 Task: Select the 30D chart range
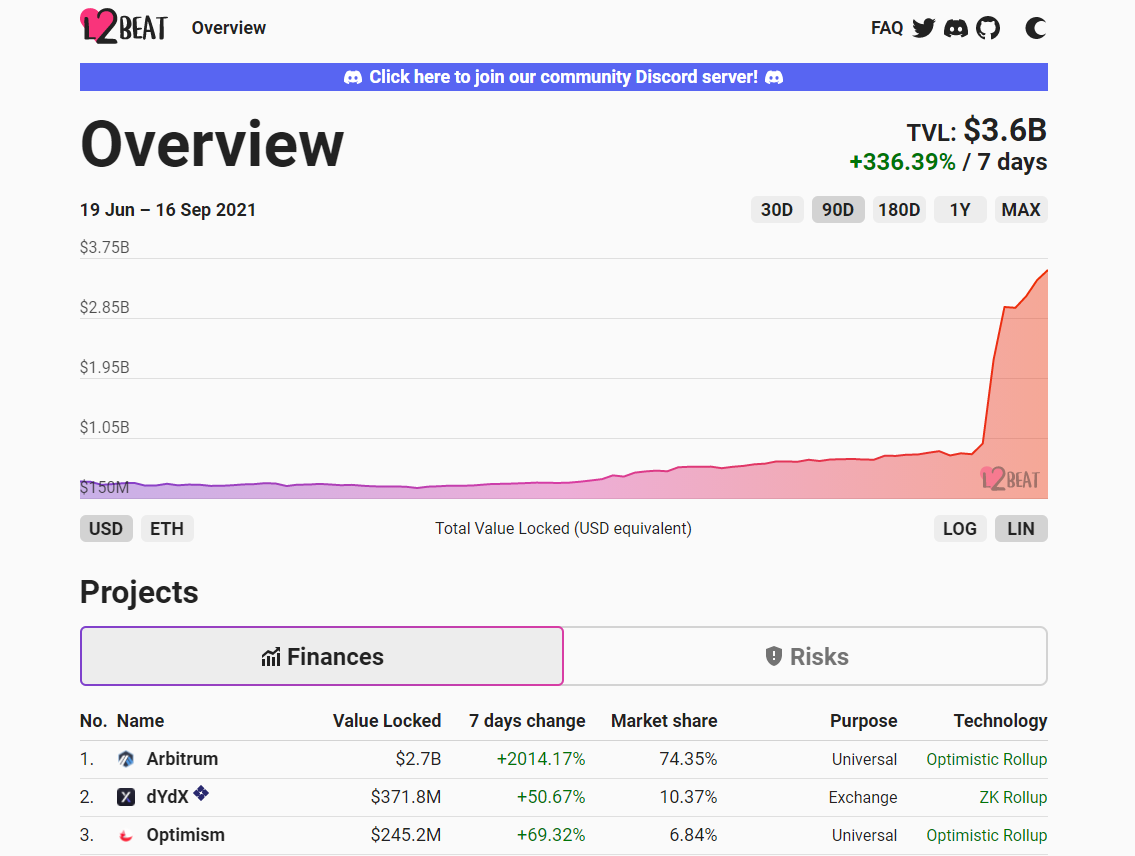pos(777,210)
